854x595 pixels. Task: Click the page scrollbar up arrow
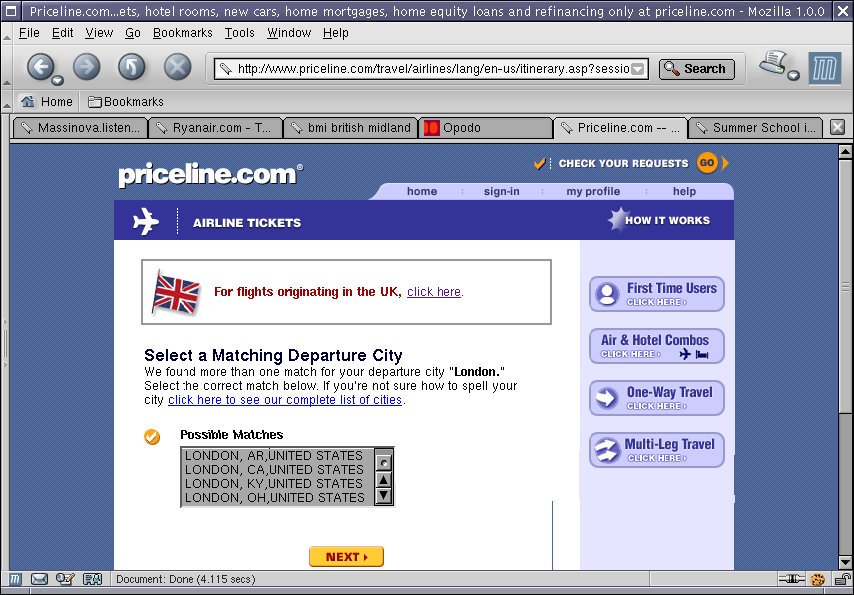[x=845, y=151]
